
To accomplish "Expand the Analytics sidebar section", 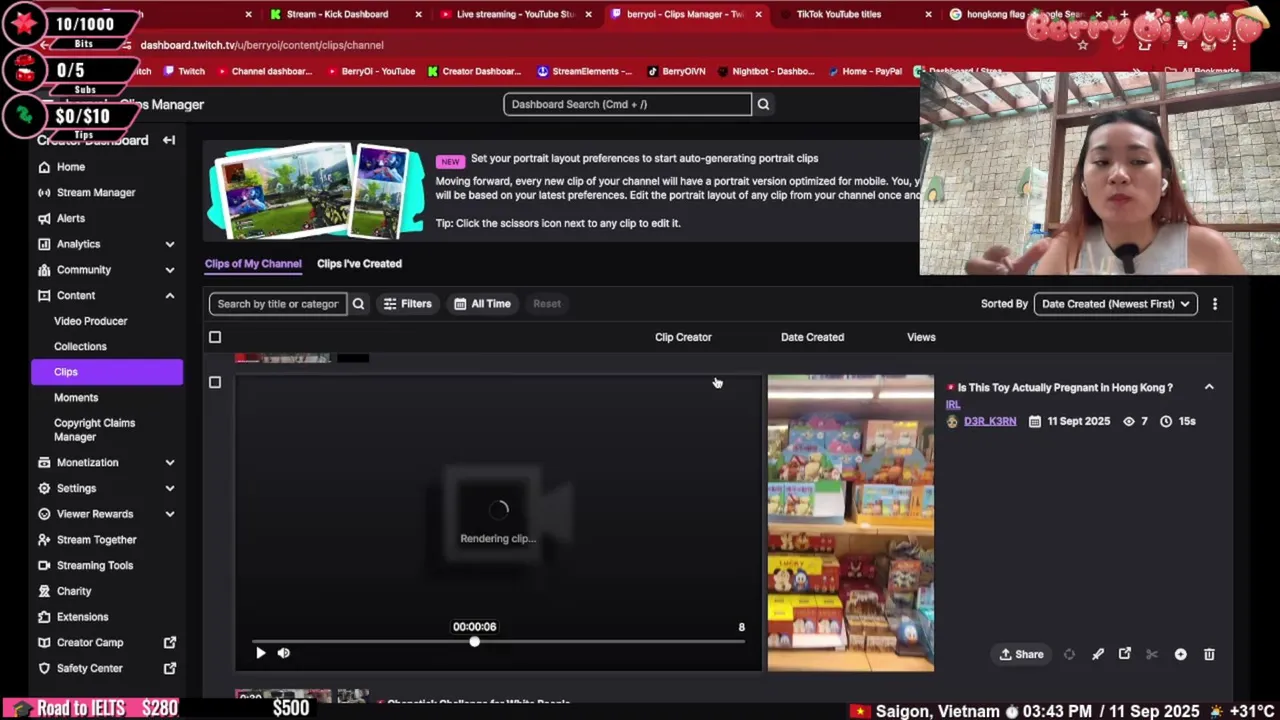I will [169, 244].
